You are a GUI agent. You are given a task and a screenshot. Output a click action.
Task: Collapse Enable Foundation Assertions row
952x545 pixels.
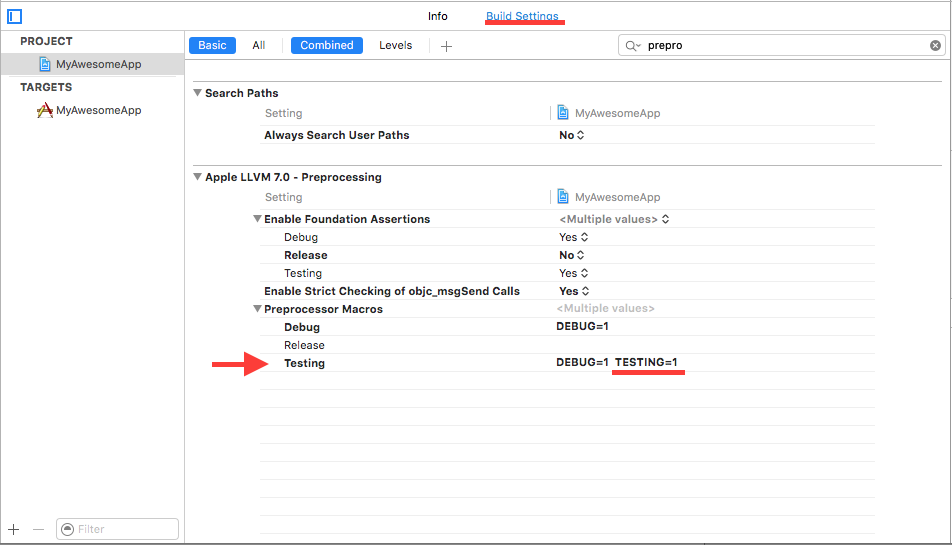point(257,219)
